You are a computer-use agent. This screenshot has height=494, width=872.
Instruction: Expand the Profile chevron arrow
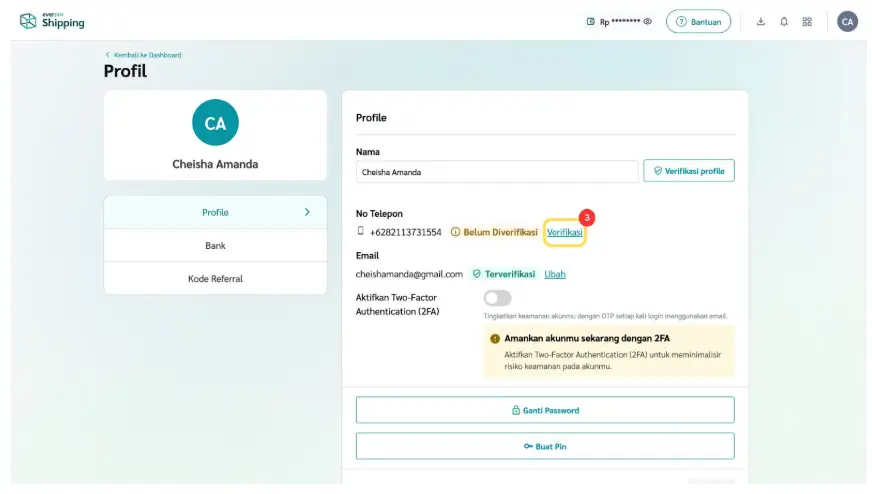pyautogui.click(x=307, y=212)
